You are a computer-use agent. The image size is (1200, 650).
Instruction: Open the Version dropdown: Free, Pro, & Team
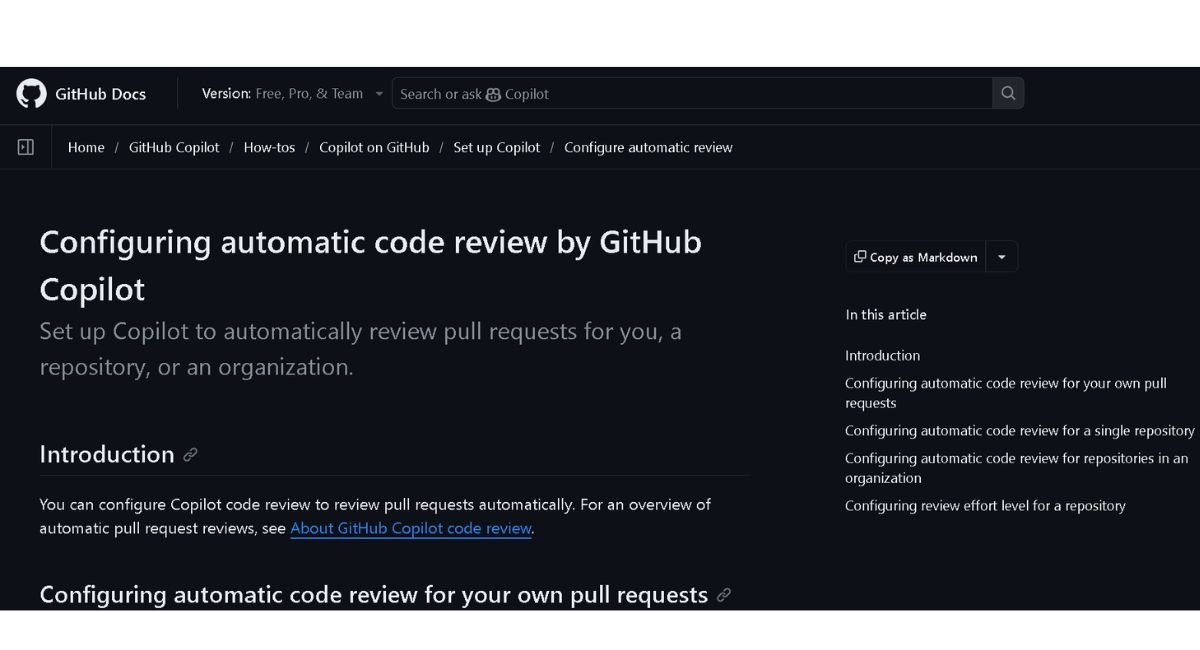coord(293,93)
